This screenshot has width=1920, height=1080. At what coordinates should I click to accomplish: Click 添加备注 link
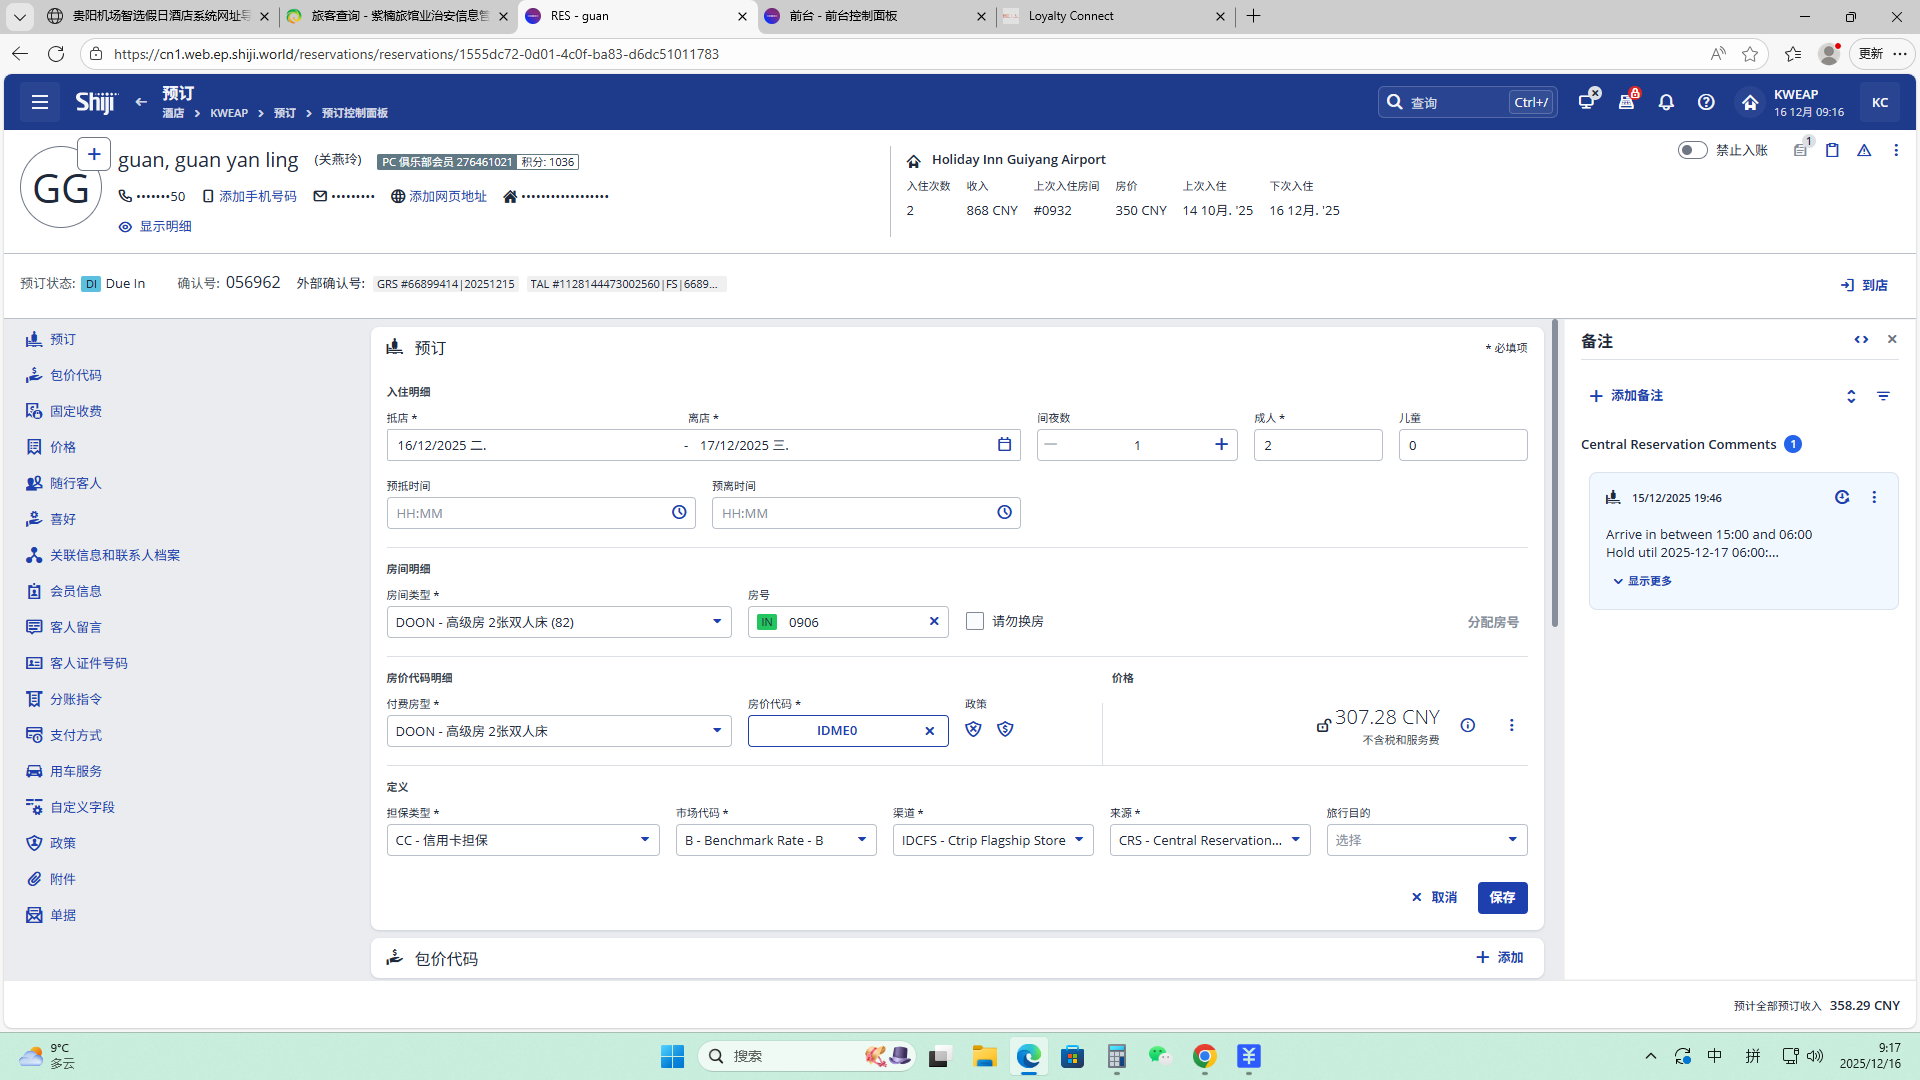[x=1626, y=396]
